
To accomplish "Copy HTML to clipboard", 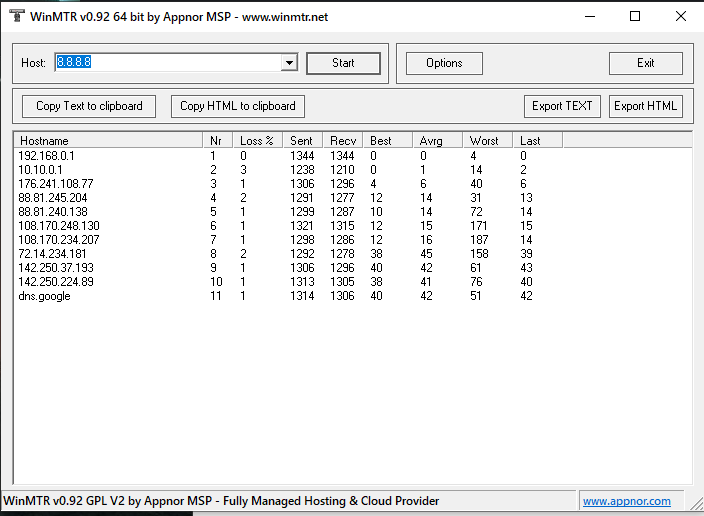I will [x=238, y=106].
